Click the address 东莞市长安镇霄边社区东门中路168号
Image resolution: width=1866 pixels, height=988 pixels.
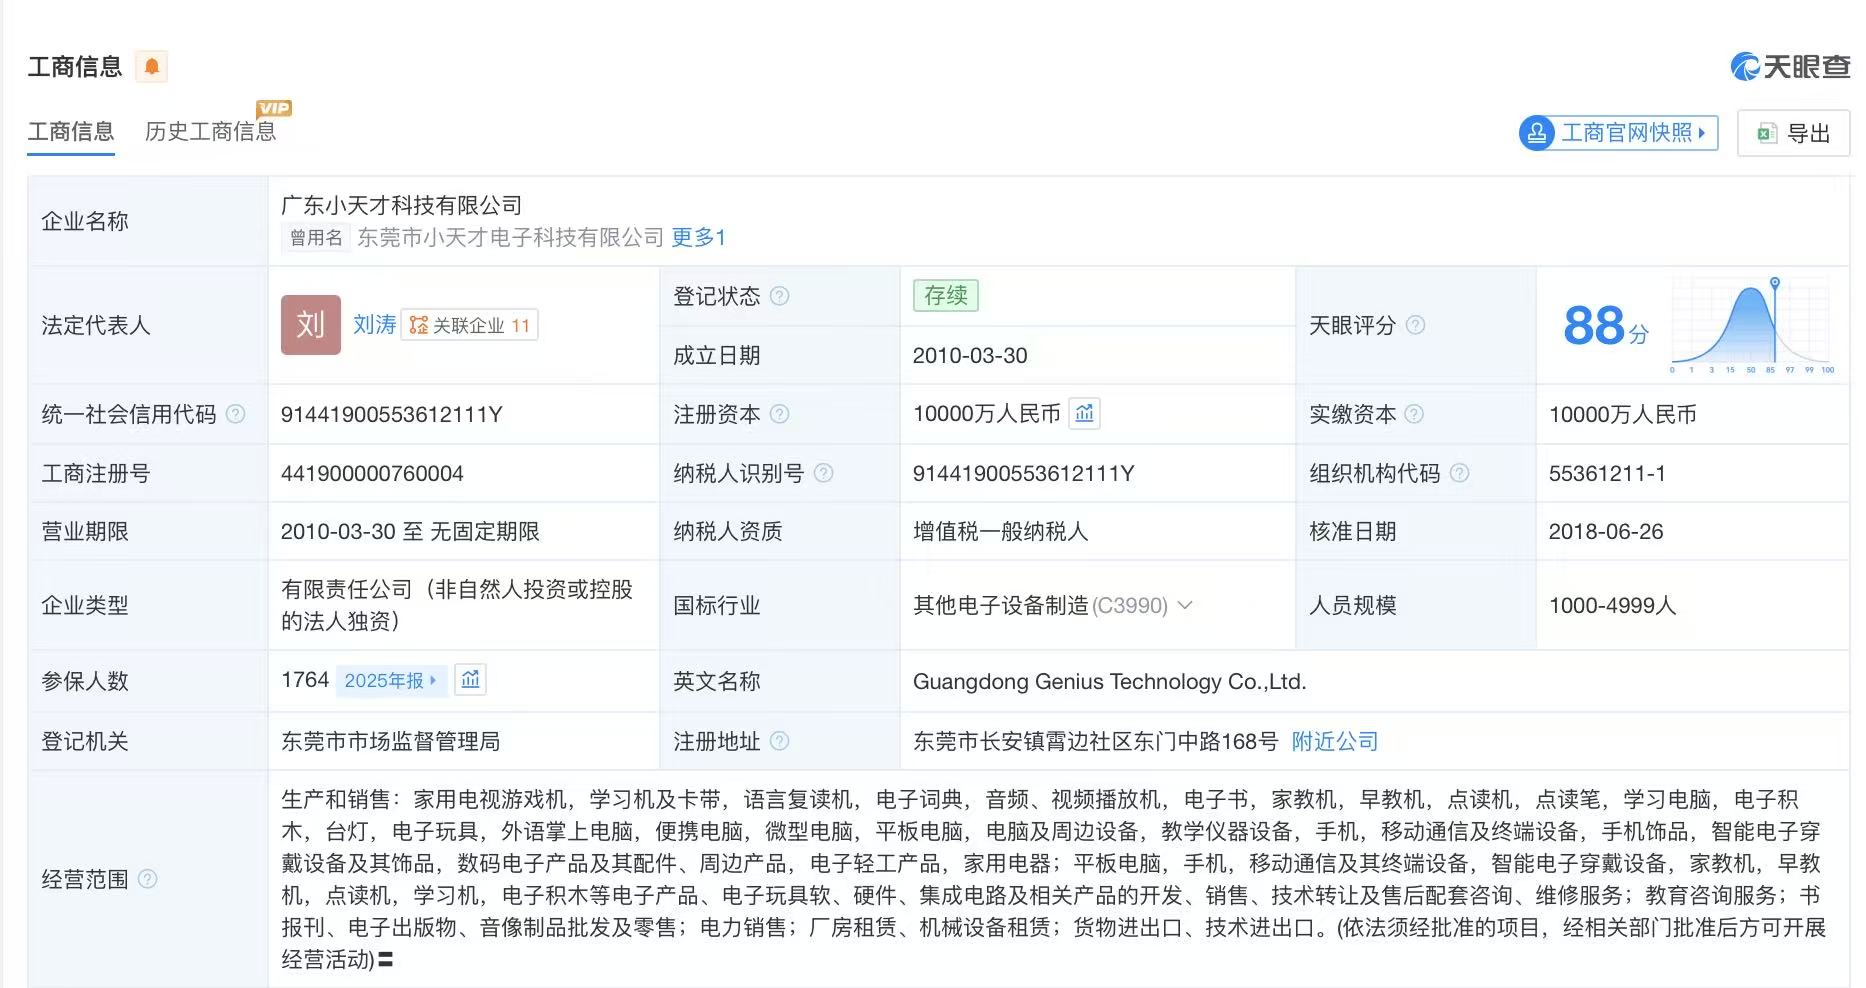coord(1096,741)
